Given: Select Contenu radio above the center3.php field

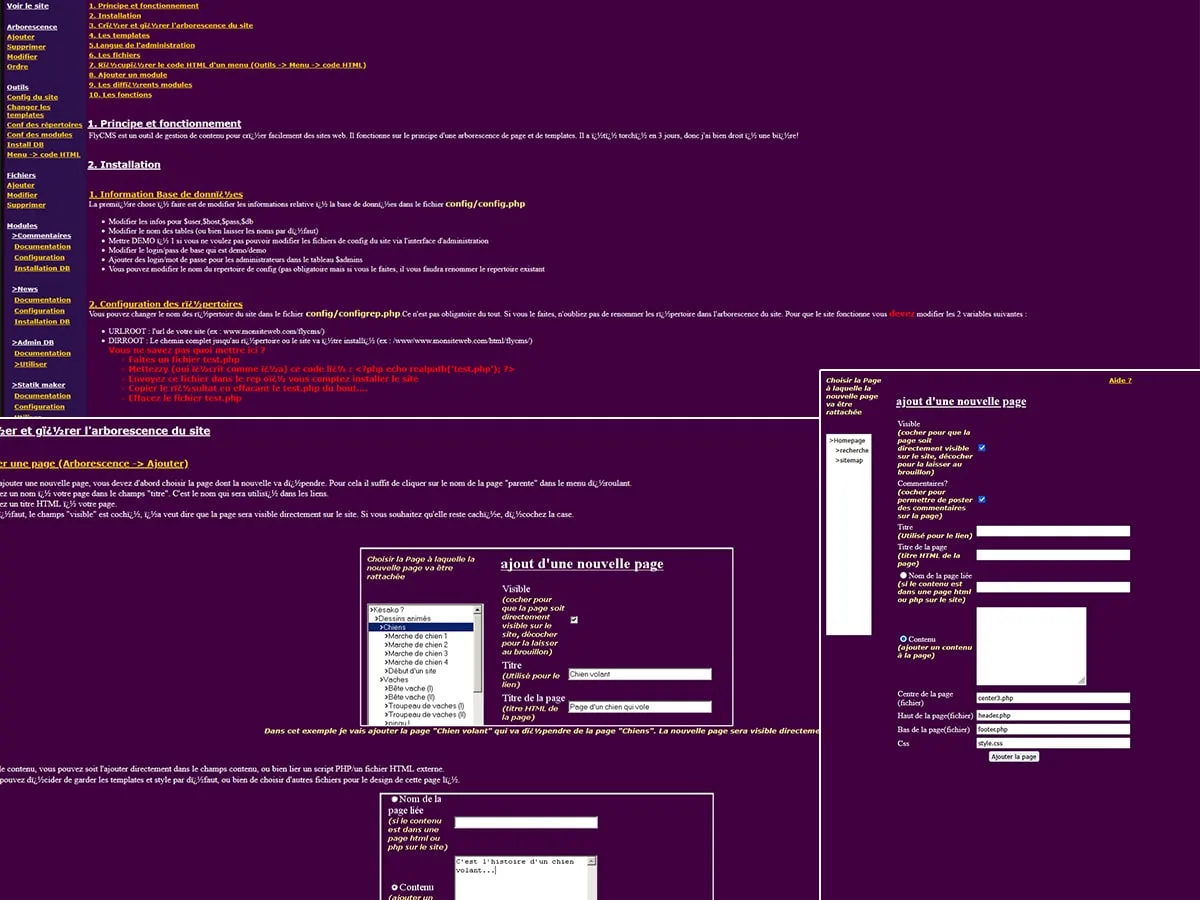Looking at the screenshot, I should click(x=904, y=638).
